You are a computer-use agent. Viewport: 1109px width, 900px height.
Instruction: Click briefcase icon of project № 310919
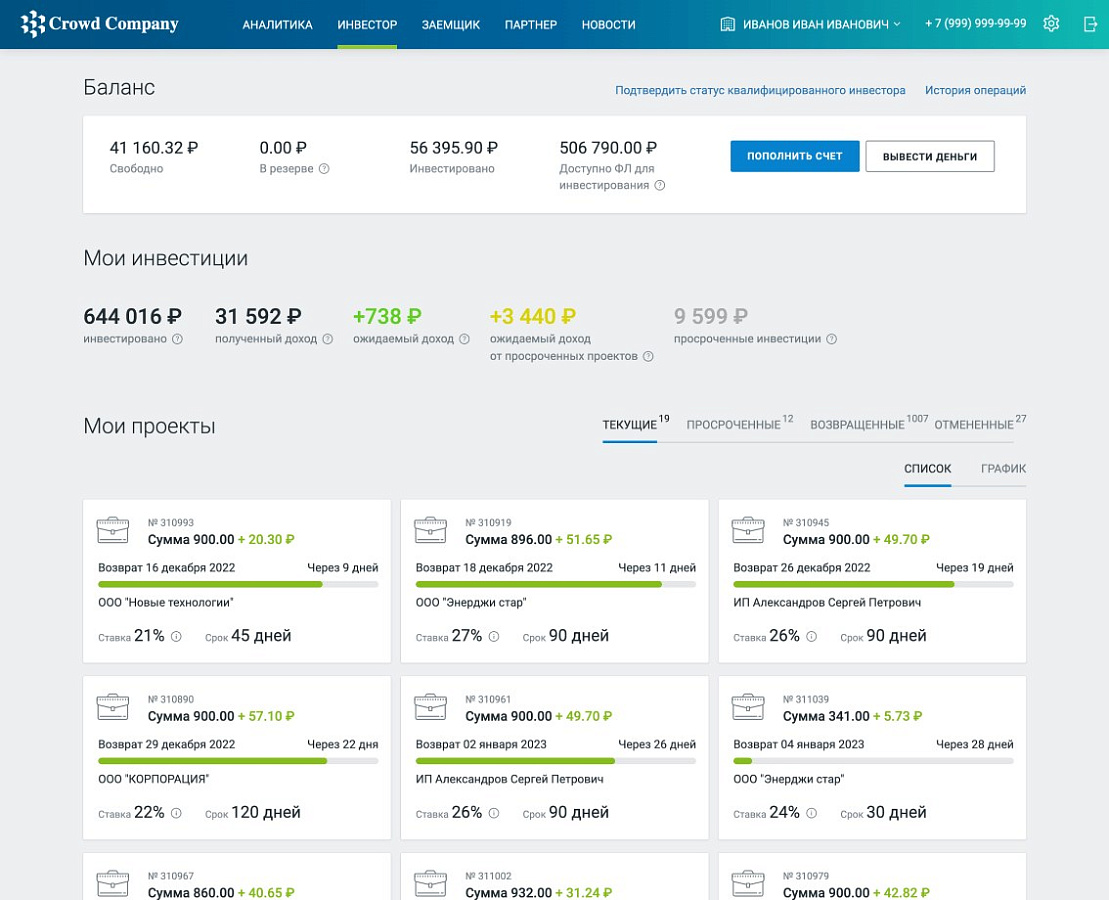click(x=430, y=531)
